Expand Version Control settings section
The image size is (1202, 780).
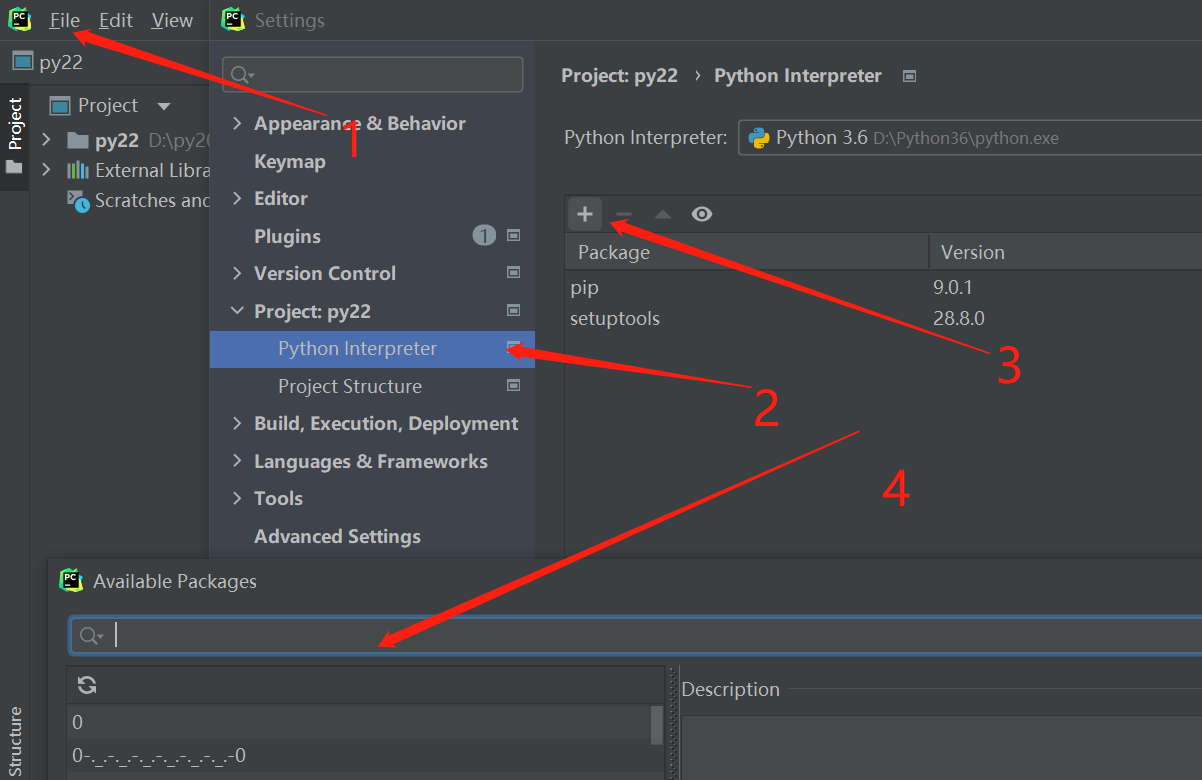click(x=237, y=273)
